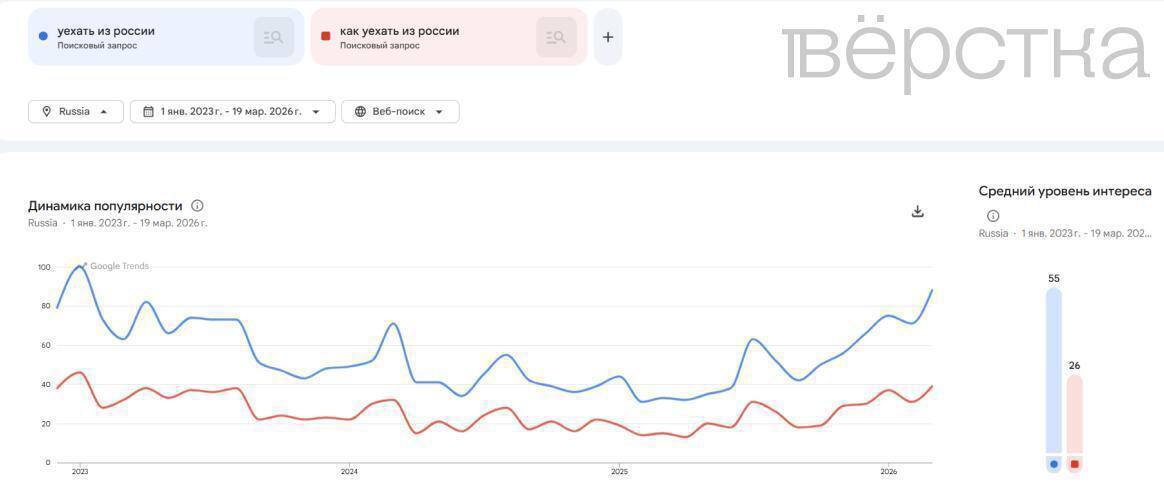Click search-compare icon on blue term card
This screenshot has height=496, width=1164.
click(x=273, y=37)
